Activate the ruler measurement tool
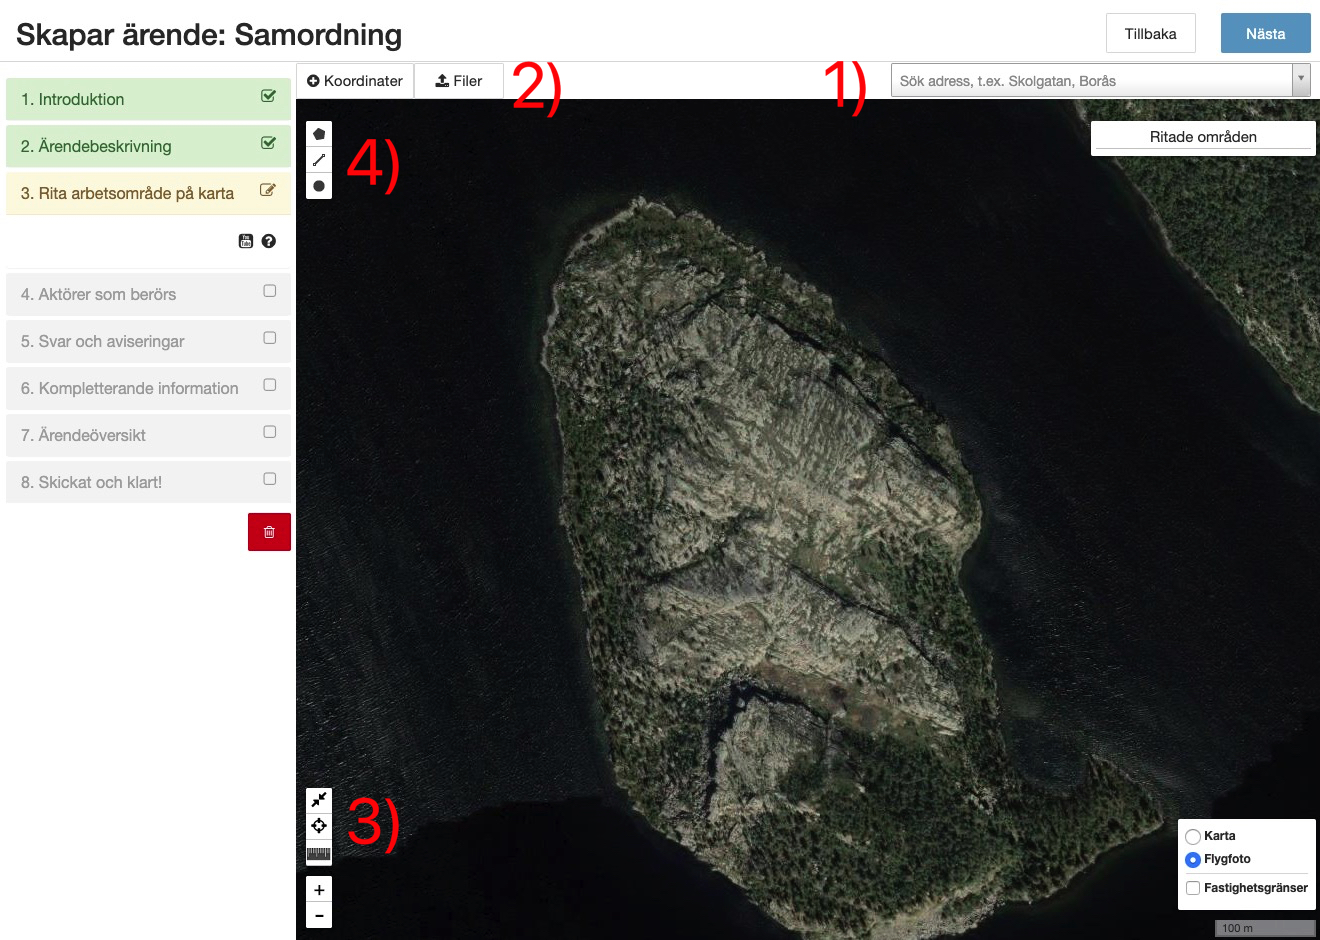Screen dimensions: 1320x940 319,853
